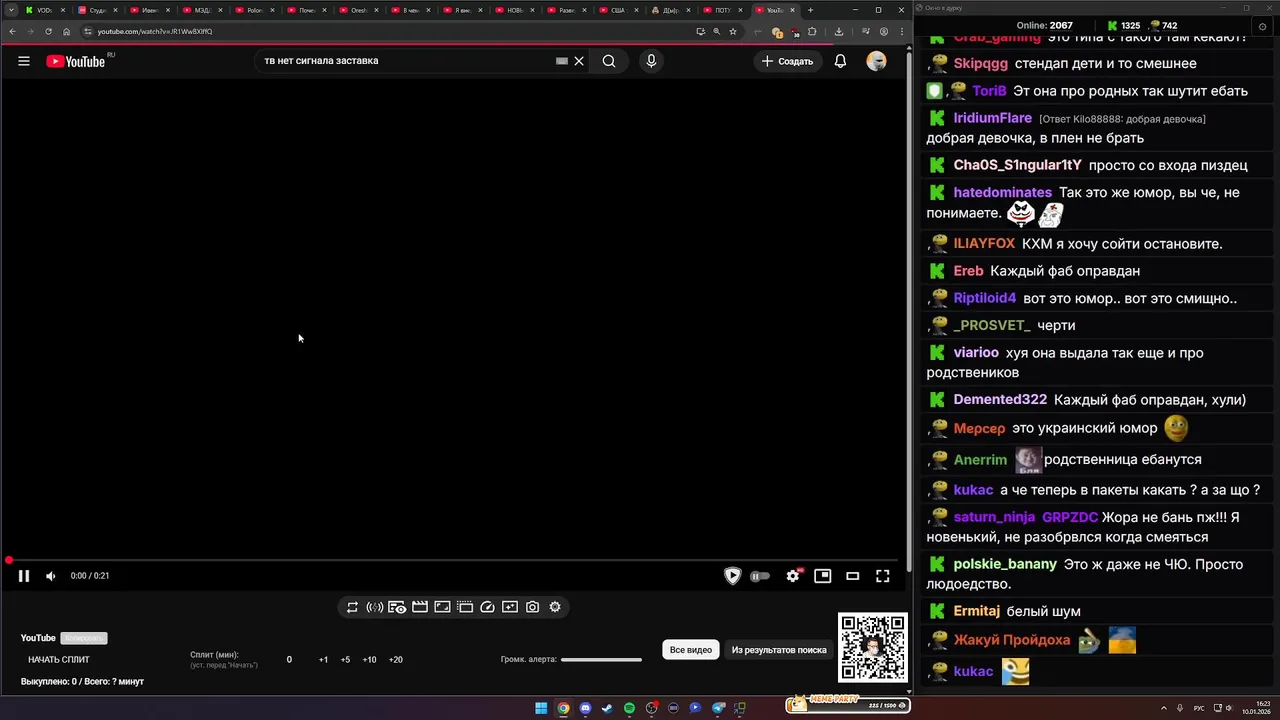Clear the YouTube search text with the X
Screen dimensions: 1280x720
[579, 61]
